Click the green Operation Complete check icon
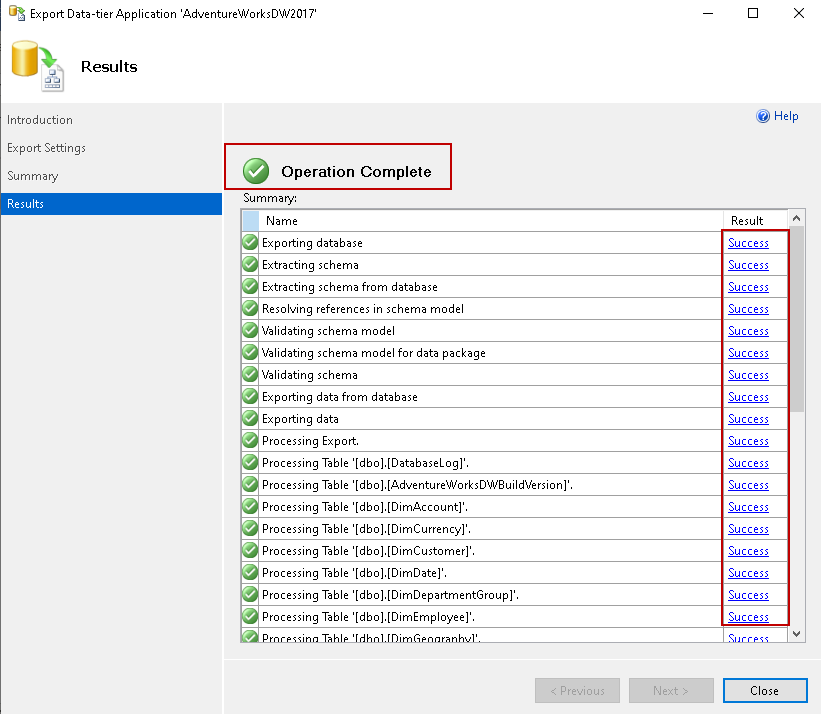 coord(257,171)
